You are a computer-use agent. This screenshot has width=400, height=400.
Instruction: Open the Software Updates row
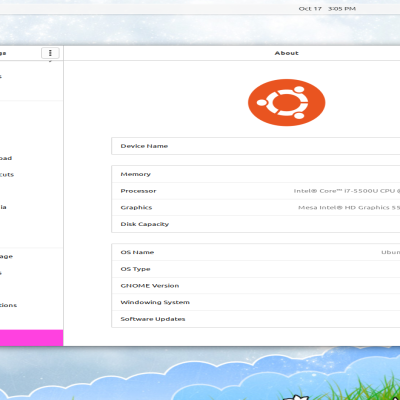click(256, 319)
